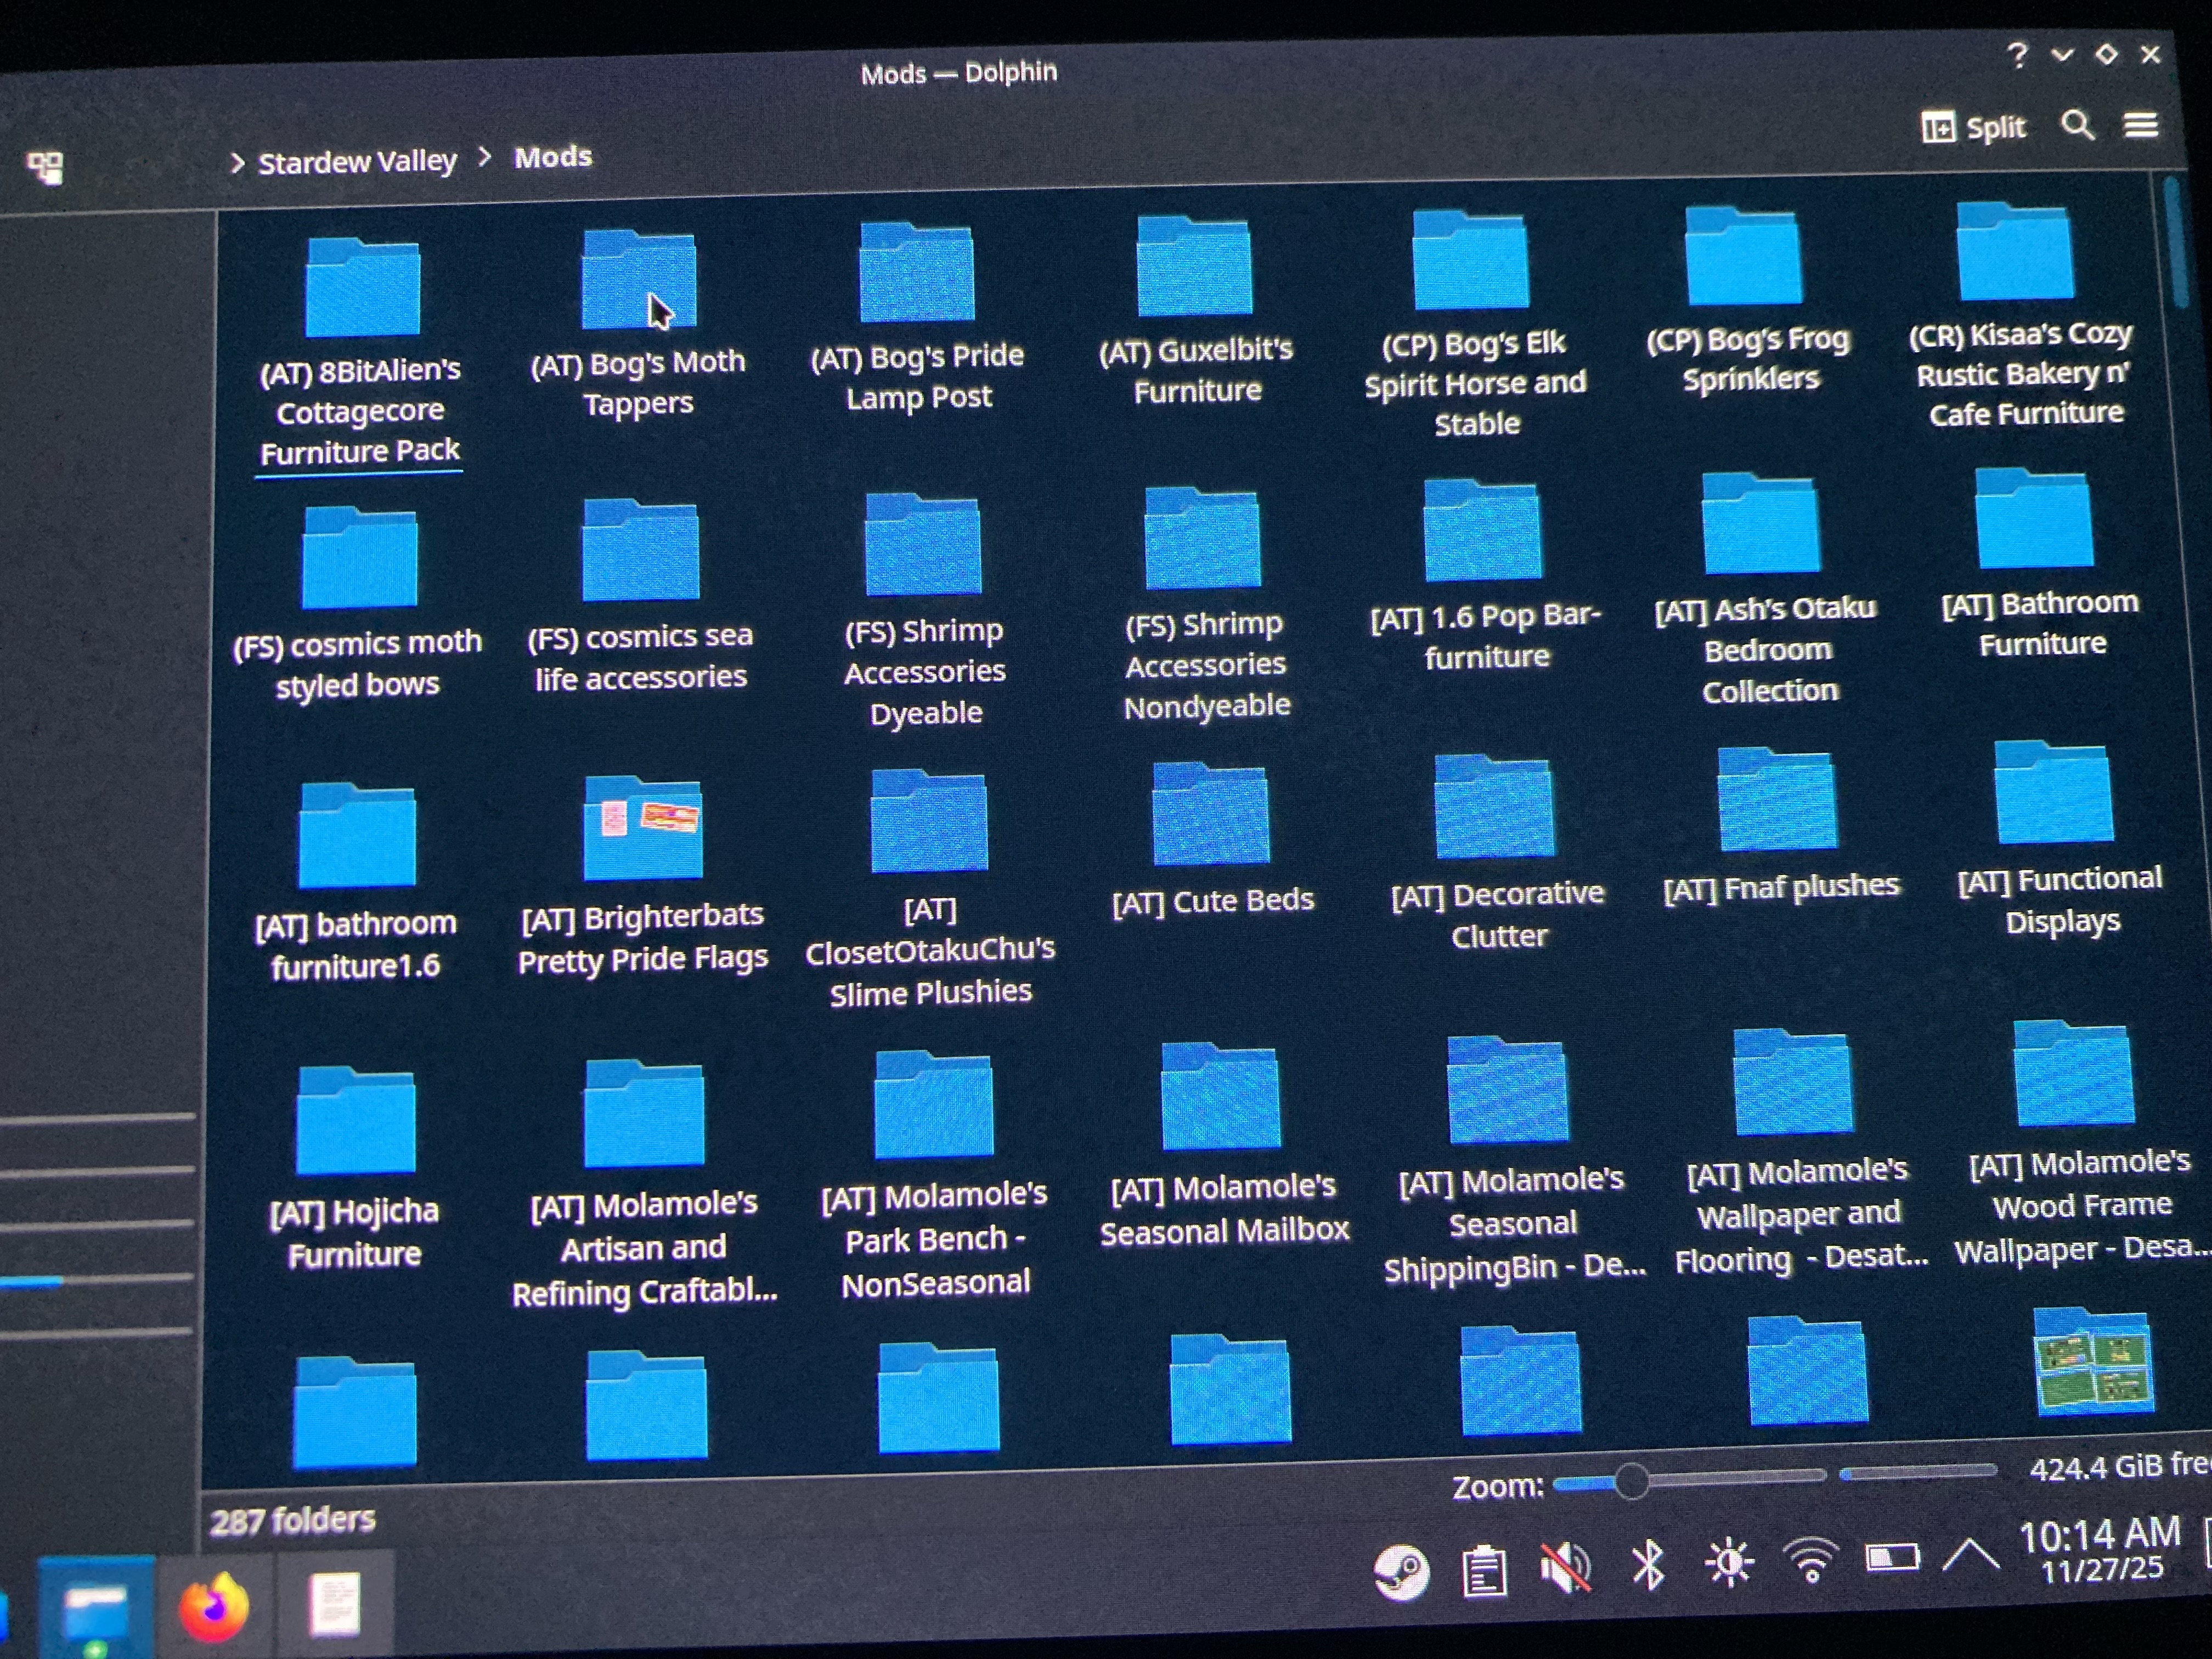This screenshot has height=1659, width=2212.
Task: Click the help question mark in titlebar
Action: (2017, 54)
